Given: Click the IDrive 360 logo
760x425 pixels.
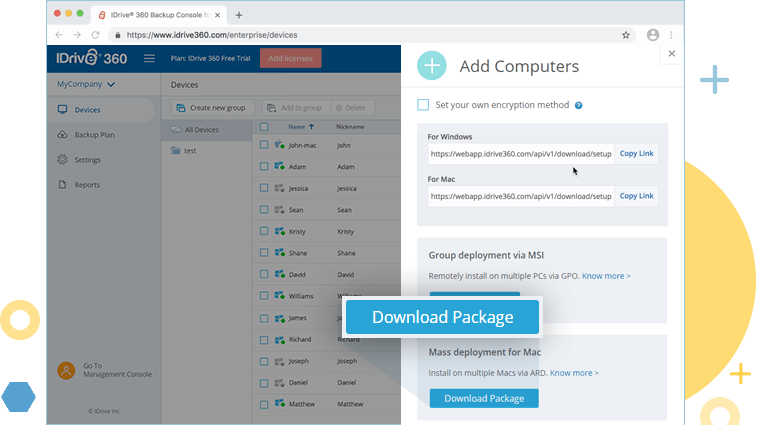Looking at the screenshot, I should pos(92,58).
